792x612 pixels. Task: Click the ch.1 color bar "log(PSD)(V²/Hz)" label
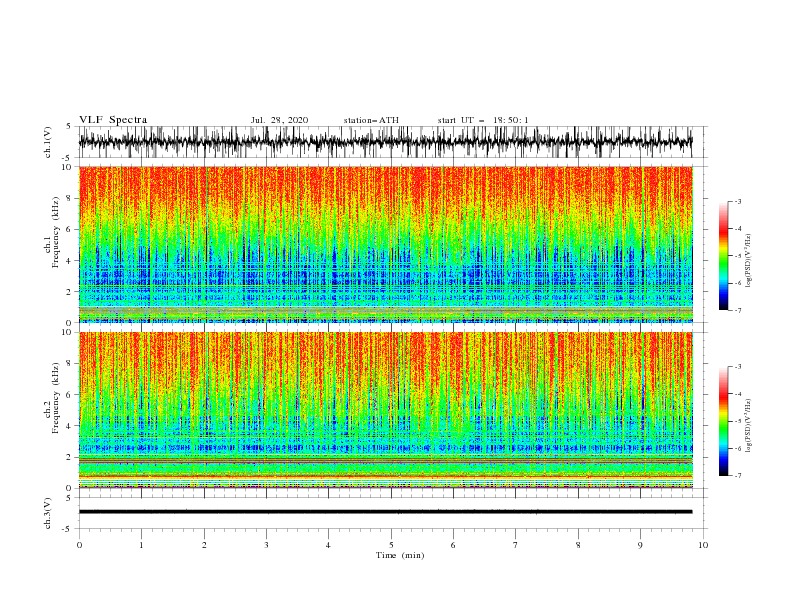tap(748, 260)
